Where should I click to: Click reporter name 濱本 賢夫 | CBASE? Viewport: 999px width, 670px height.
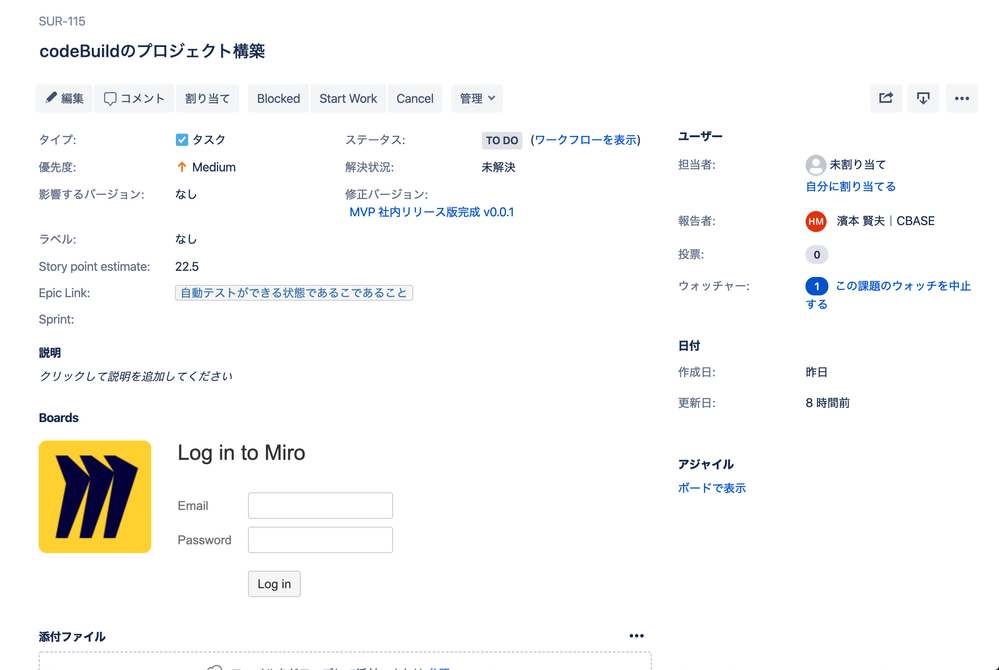(886, 221)
